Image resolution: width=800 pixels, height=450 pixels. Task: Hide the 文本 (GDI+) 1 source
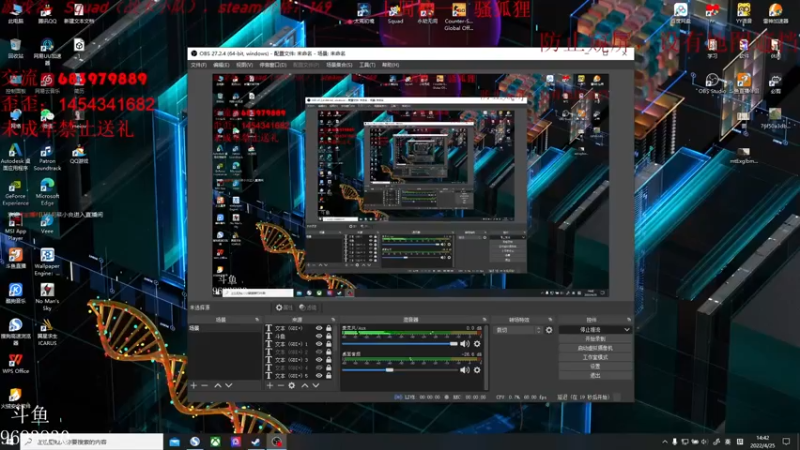pos(319,344)
